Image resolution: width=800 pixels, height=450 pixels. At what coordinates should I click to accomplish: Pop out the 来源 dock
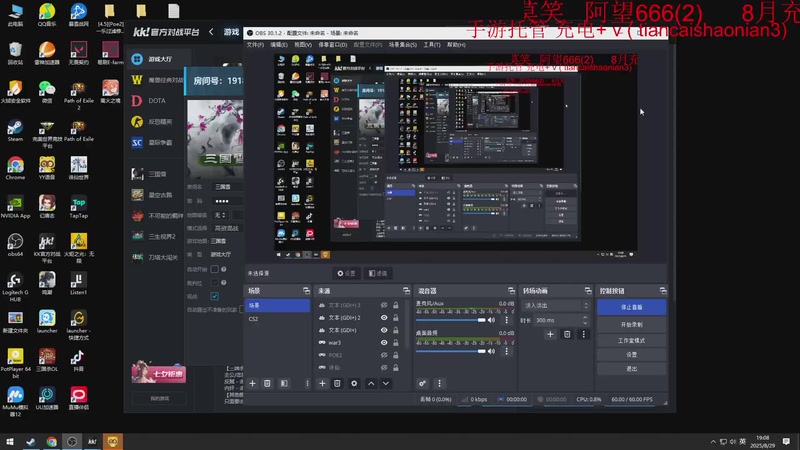click(406, 290)
